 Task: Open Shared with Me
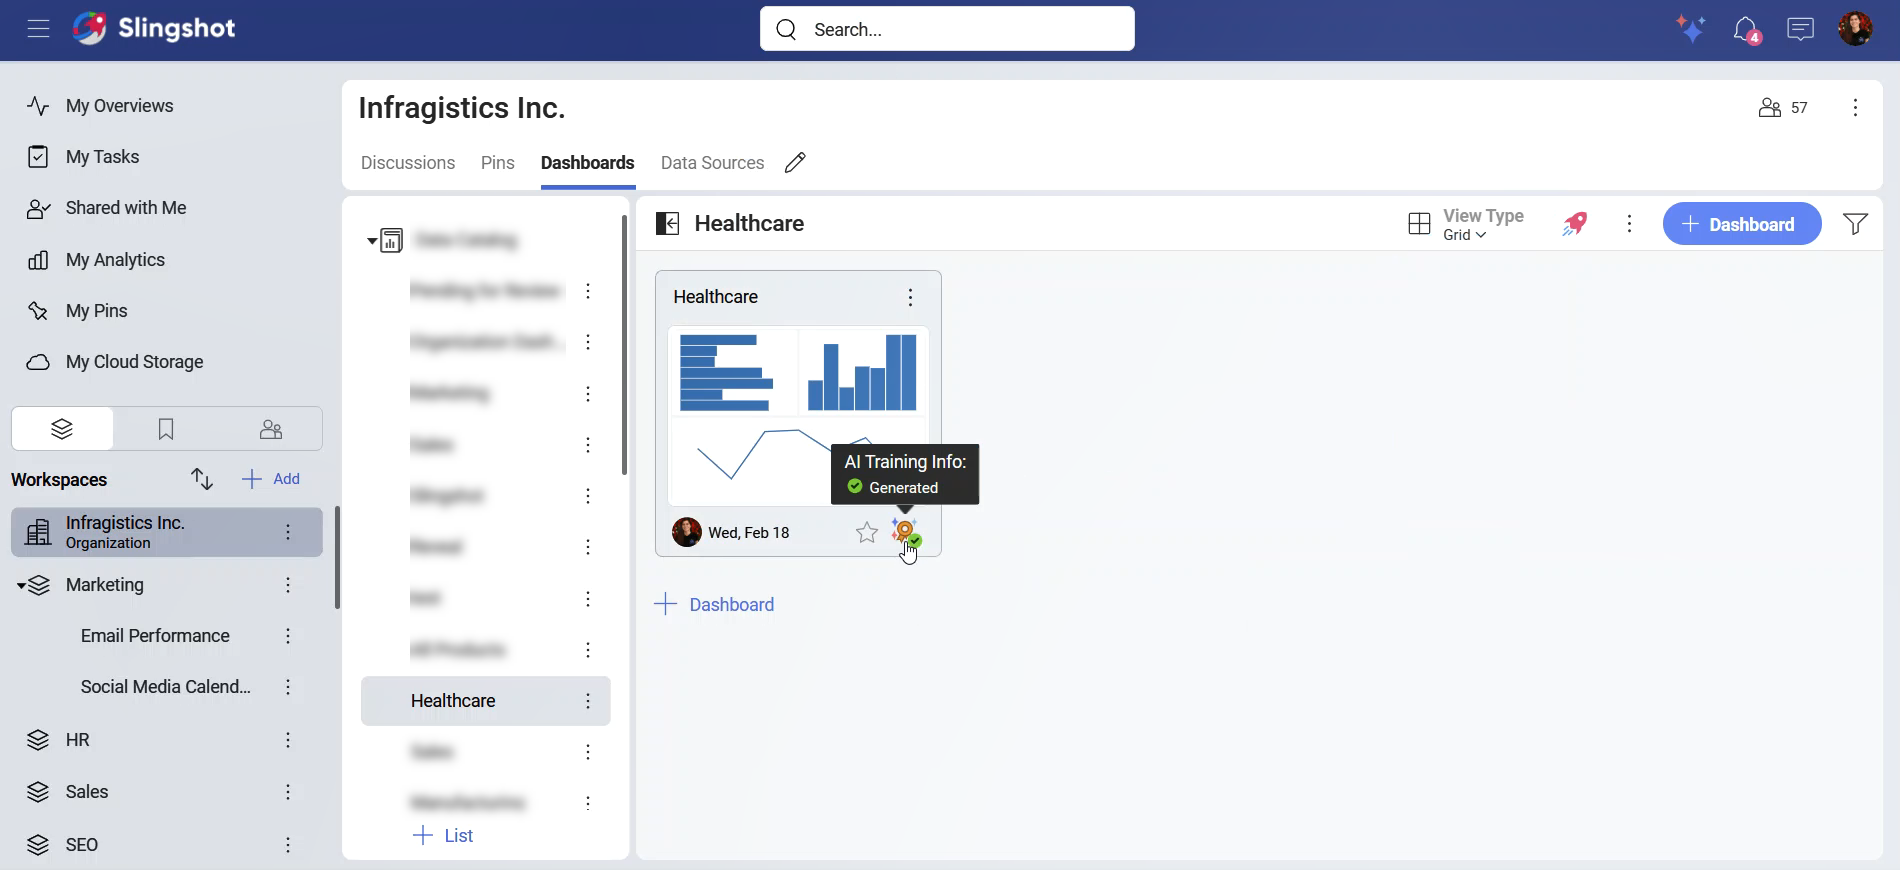coord(126,208)
